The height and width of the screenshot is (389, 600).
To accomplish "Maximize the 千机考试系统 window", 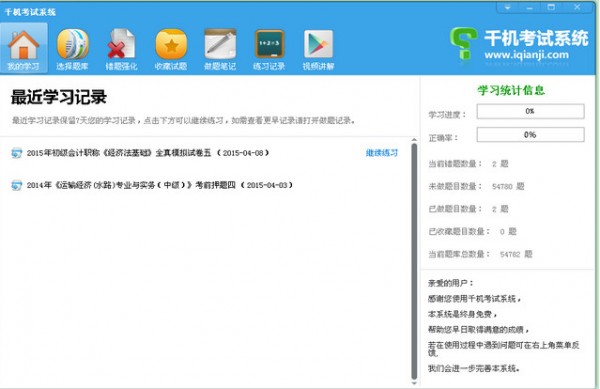I will click(551, 8).
